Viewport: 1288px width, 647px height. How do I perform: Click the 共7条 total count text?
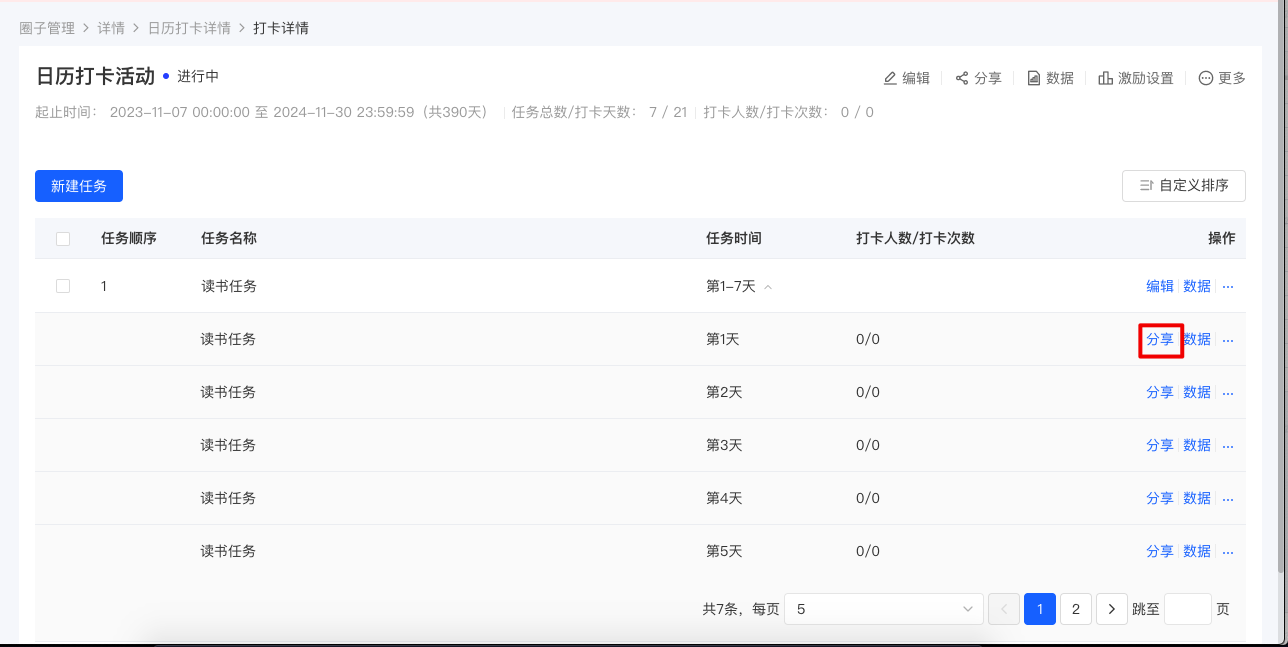[x=723, y=609]
